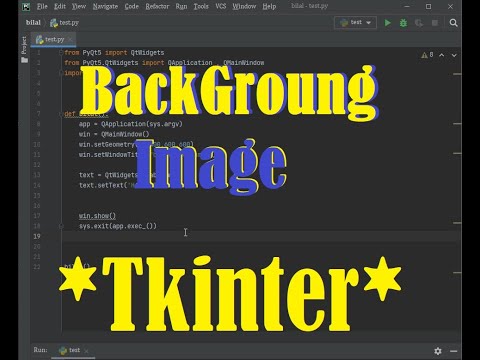Open the Edit menu
Screen dimensions: 480x360
pyautogui.click(x=60, y=6)
